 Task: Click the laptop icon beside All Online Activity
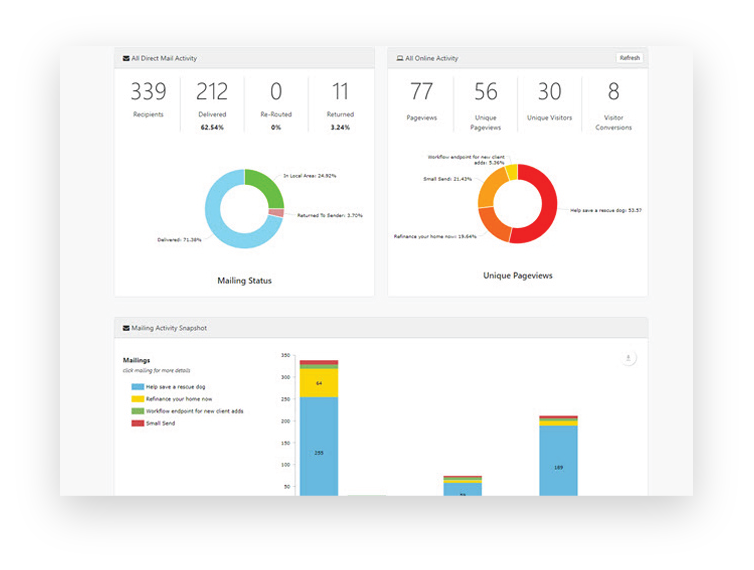point(400,58)
